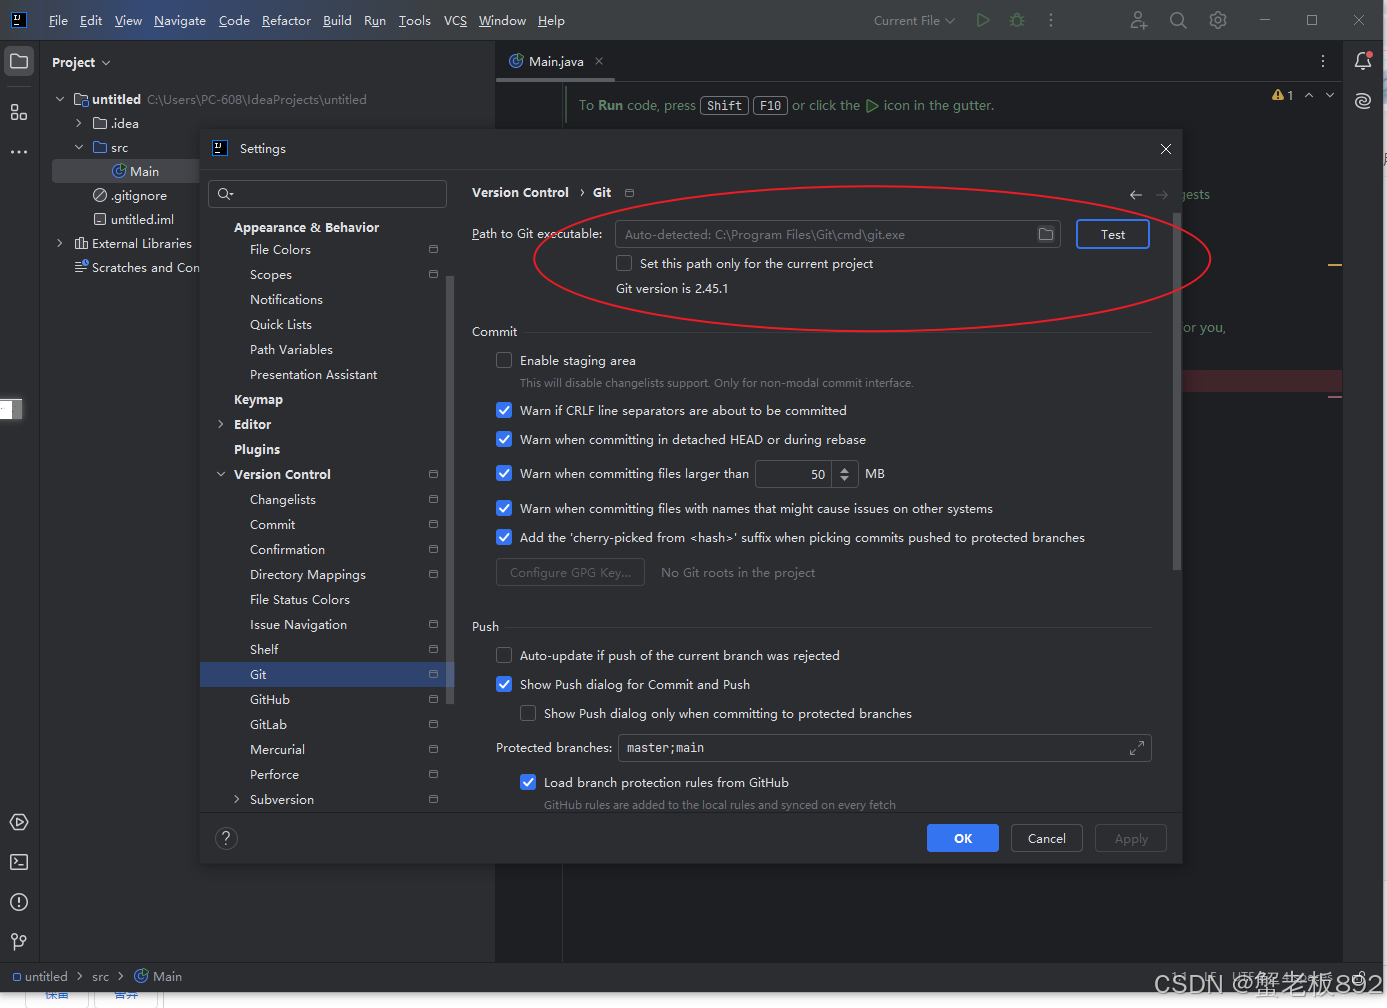
Task: Open the Project view dropdown
Action: pos(81,62)
